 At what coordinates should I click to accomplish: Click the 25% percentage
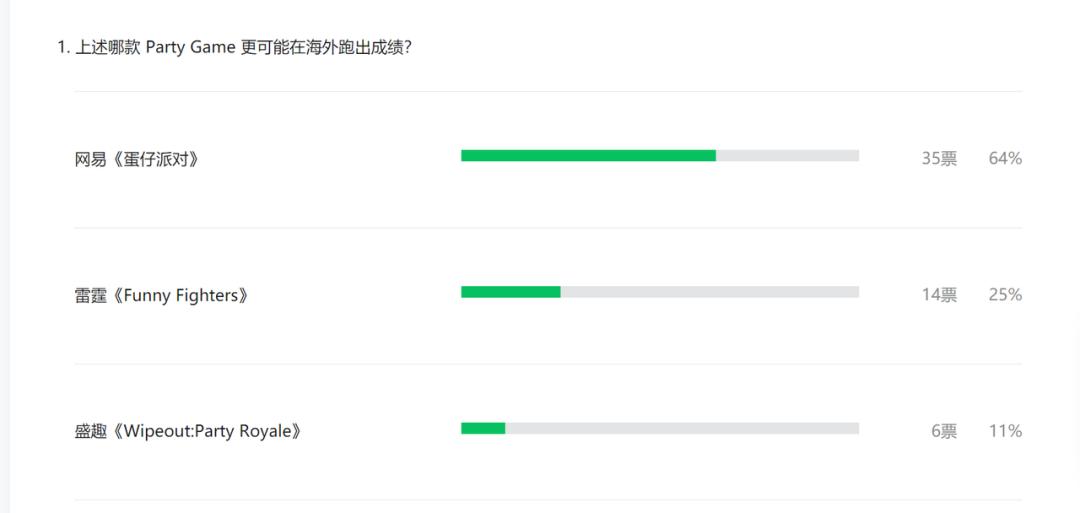1005,295
